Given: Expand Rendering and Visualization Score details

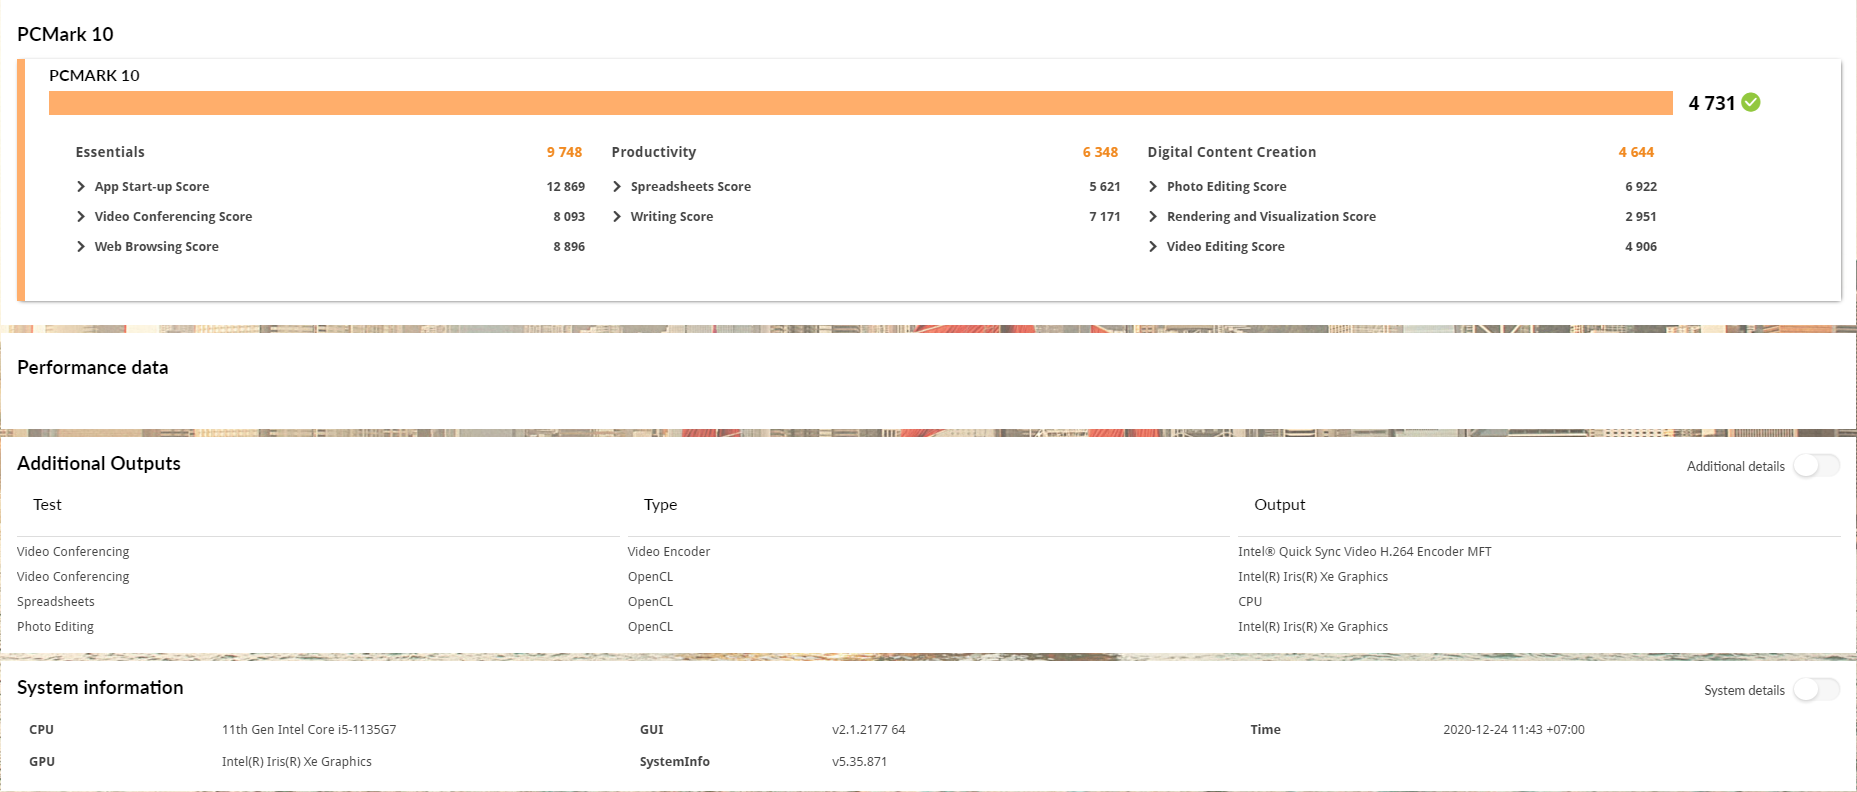Looking at the screenshot, I should 1153,217.
